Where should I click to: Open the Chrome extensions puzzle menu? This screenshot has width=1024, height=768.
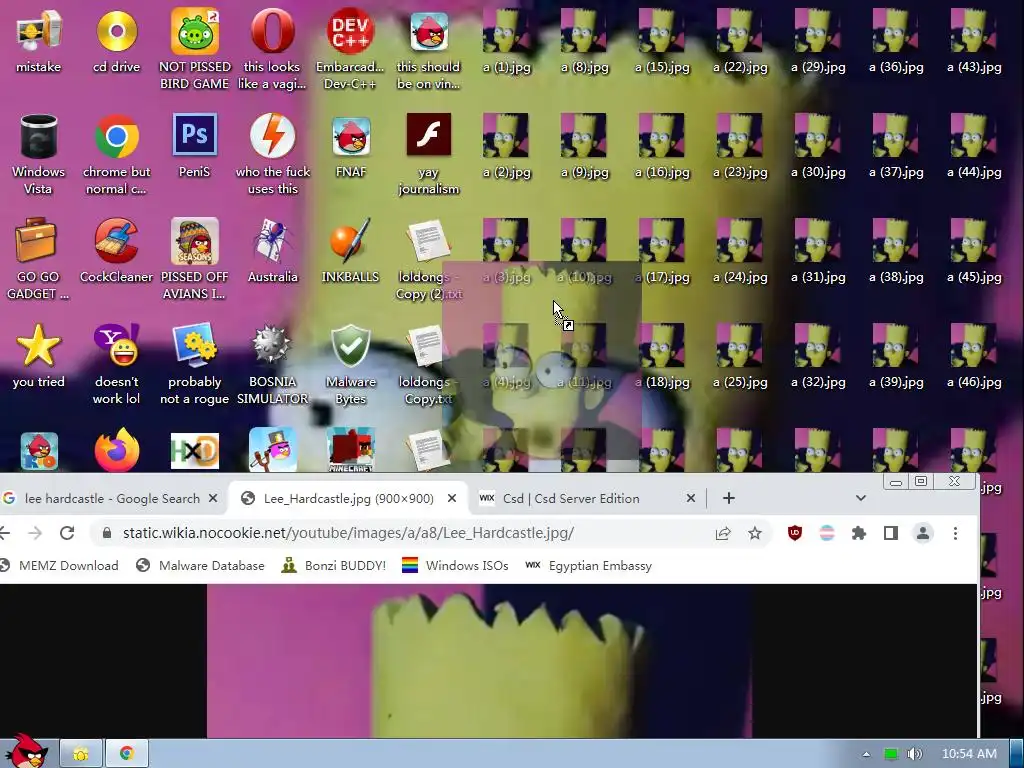(859, 533)
